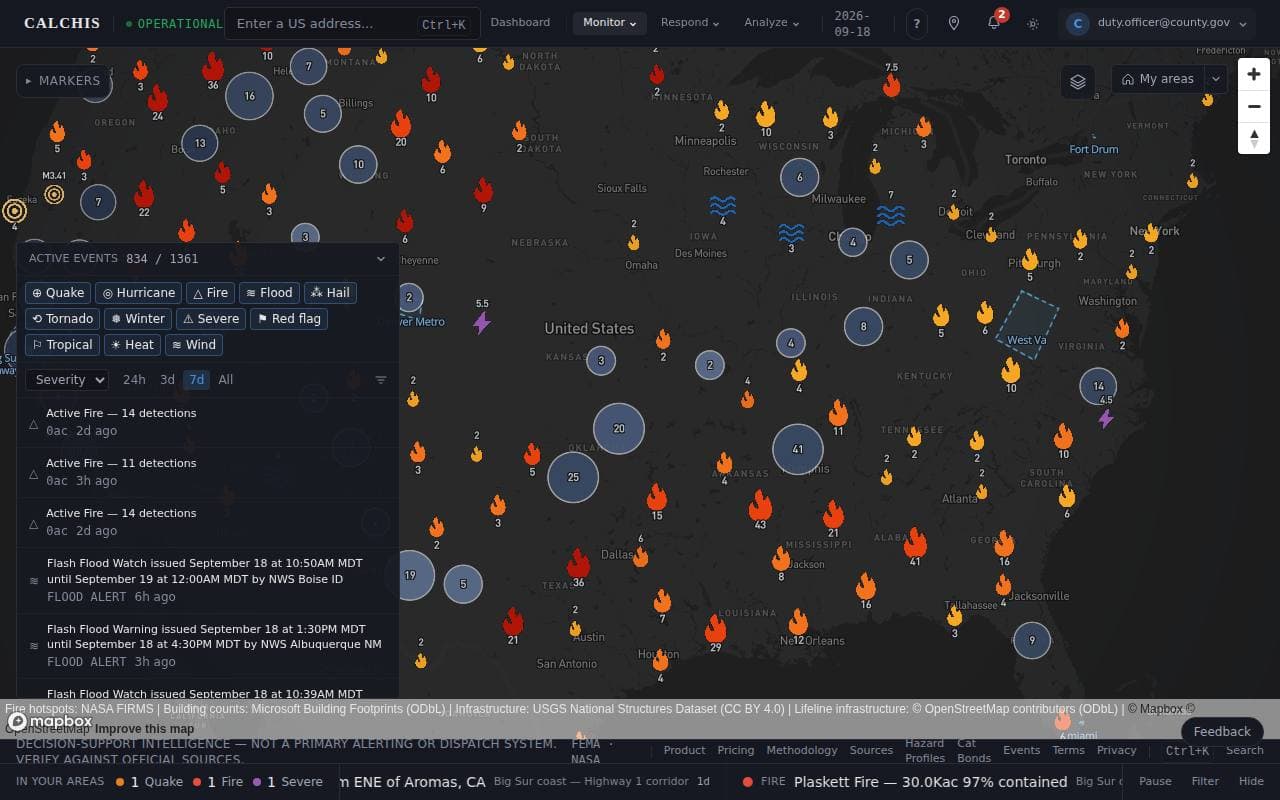1280x800 pixels.
Task: Hide the alerts ticker
Action: pyautogui.click(x=1251, y=782)
